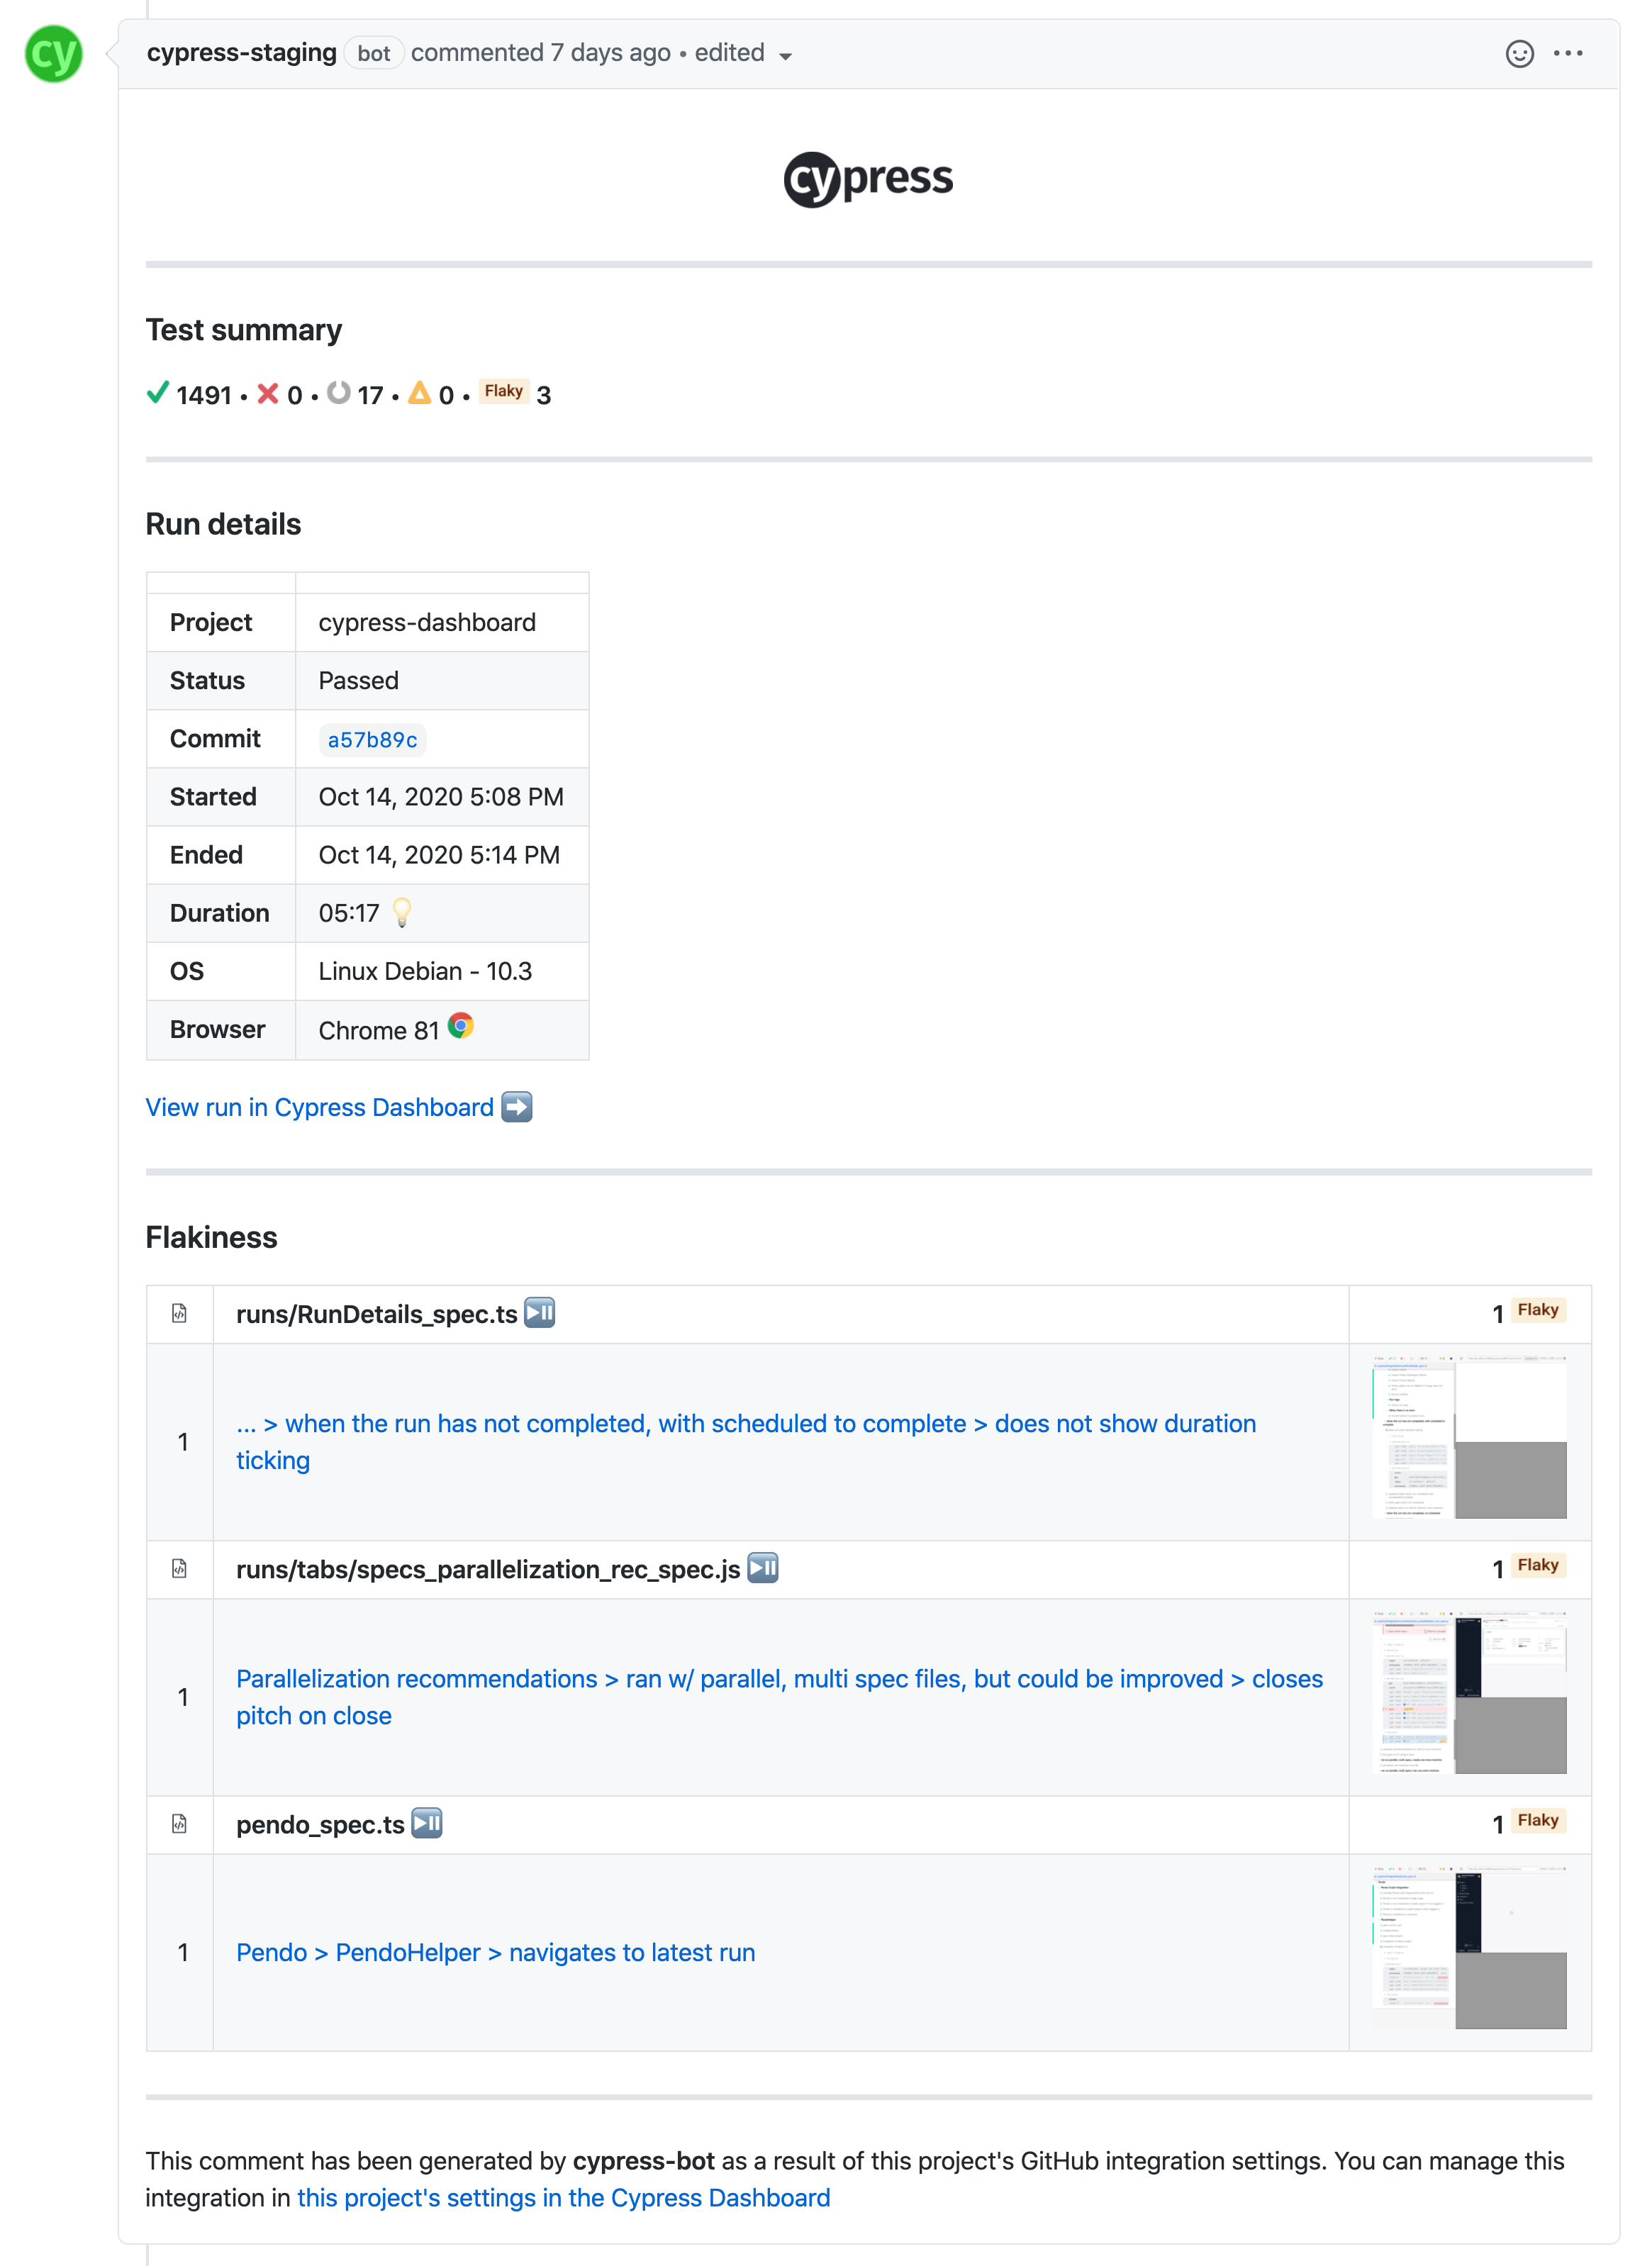This screenshot has height=2266, width=1652.
Task: Click the Flaky badge next to RunDetails_spec.ts
Action: click(1537, 1310)
